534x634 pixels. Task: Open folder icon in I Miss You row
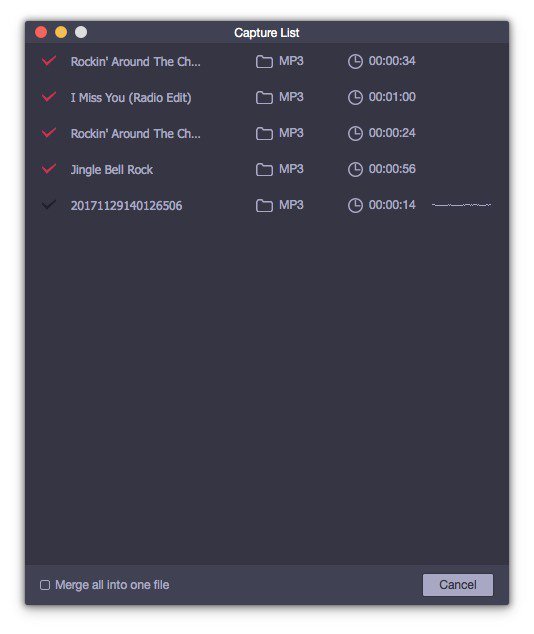tap(264, 98)
